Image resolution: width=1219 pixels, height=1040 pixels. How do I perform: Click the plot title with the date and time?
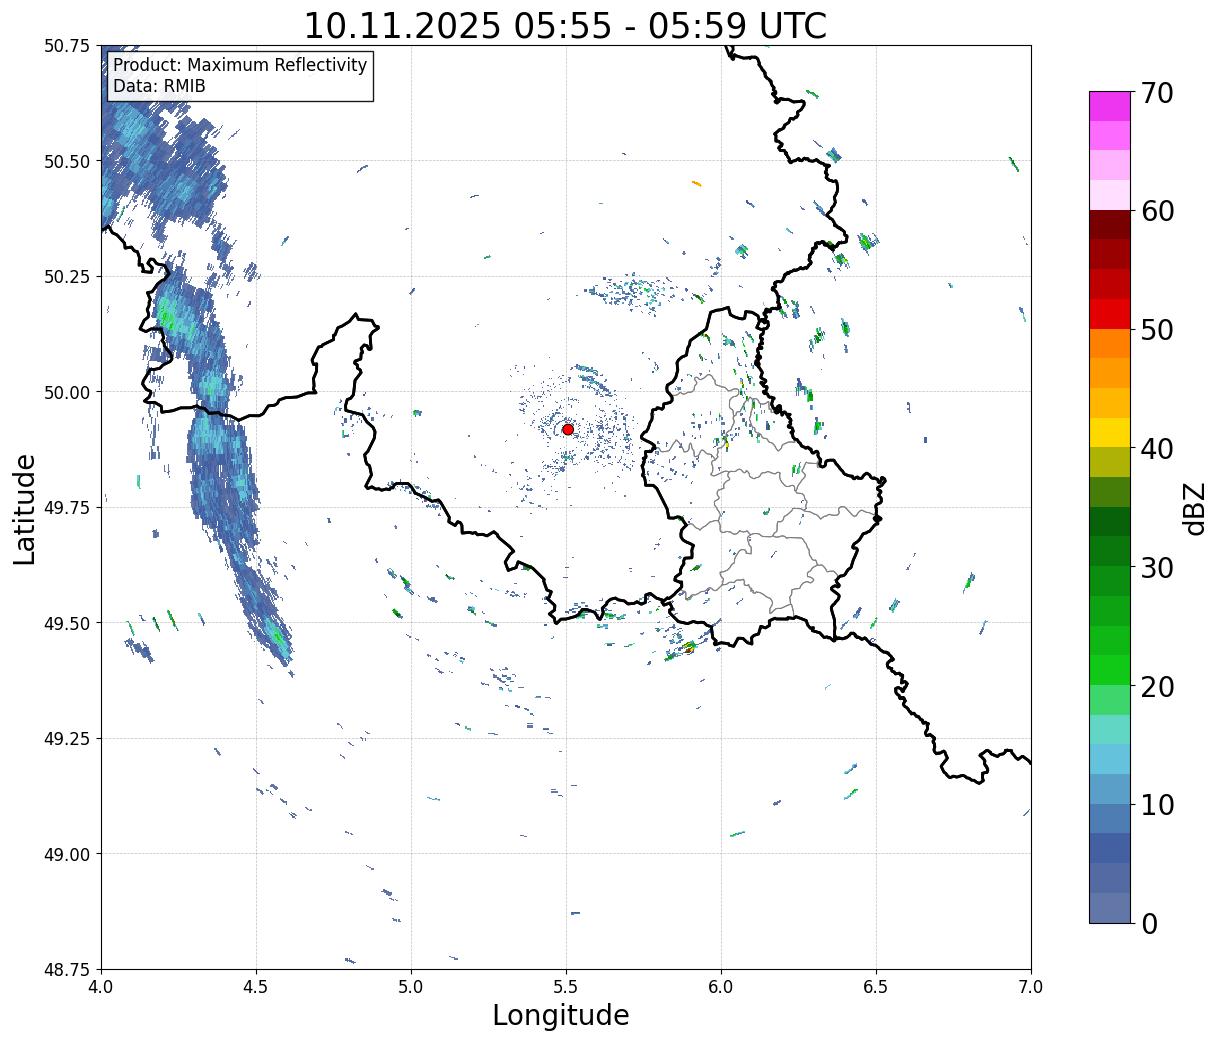click(565, 26)
